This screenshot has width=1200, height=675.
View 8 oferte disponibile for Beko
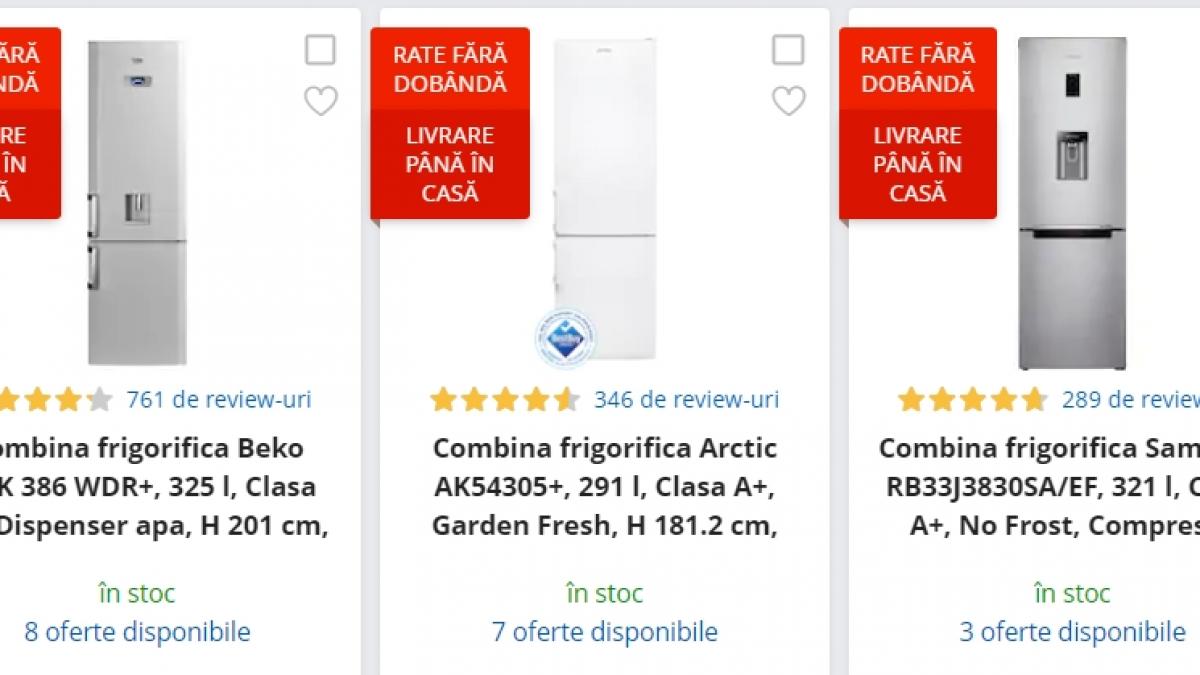point(137,632)
